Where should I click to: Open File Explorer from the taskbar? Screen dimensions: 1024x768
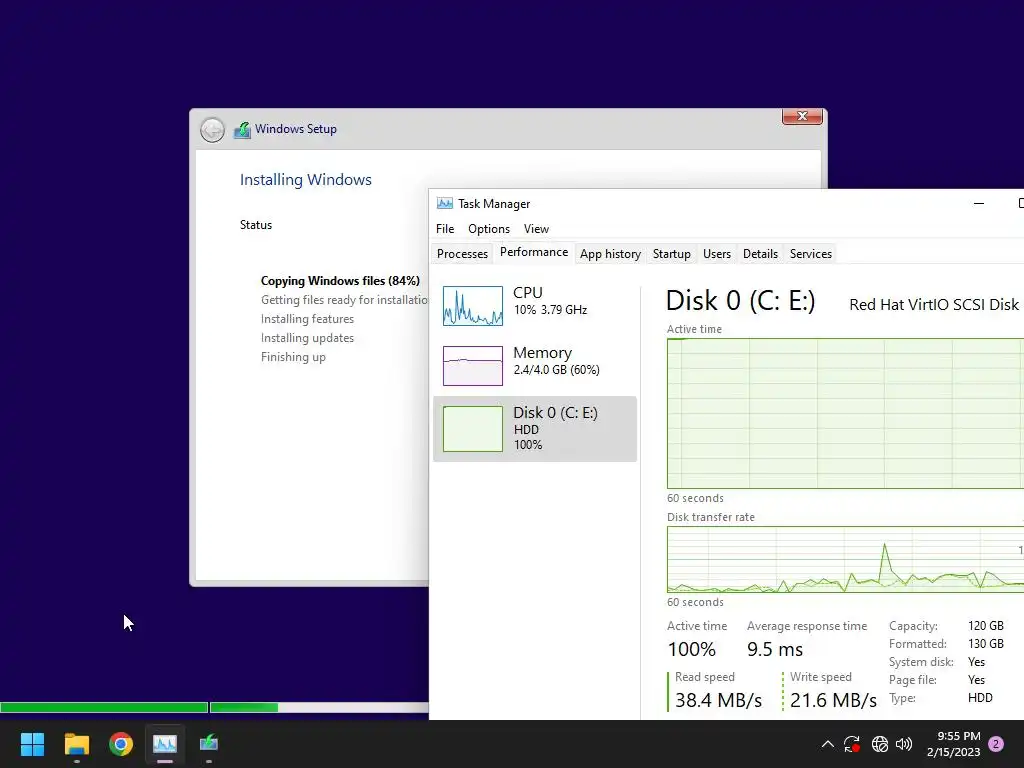(76, 744)
